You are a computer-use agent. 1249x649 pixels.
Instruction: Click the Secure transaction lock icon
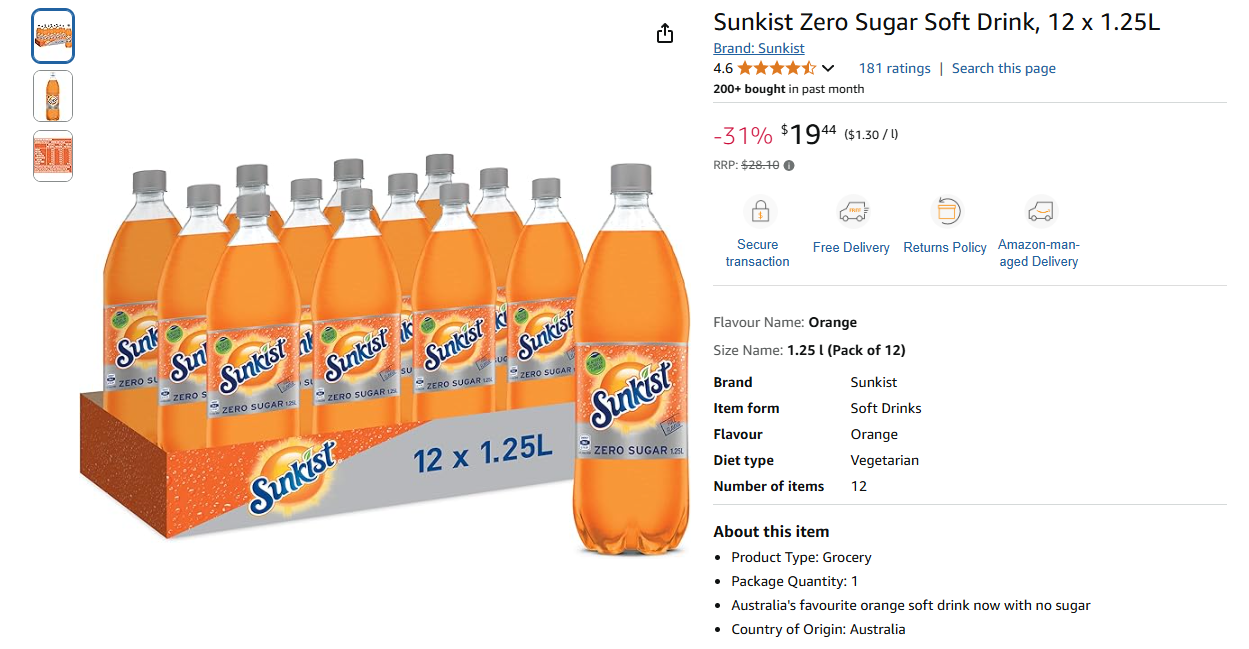tap(758, 212)
